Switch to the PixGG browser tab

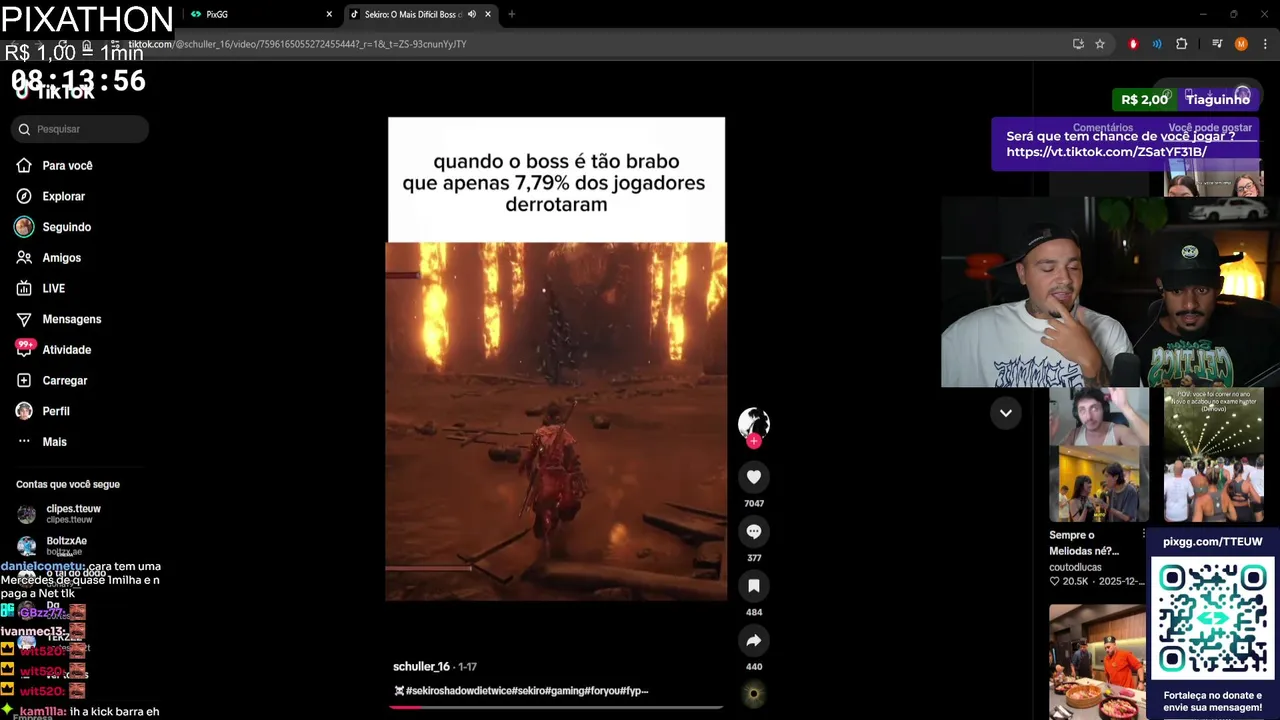click(x=260, y=14)
